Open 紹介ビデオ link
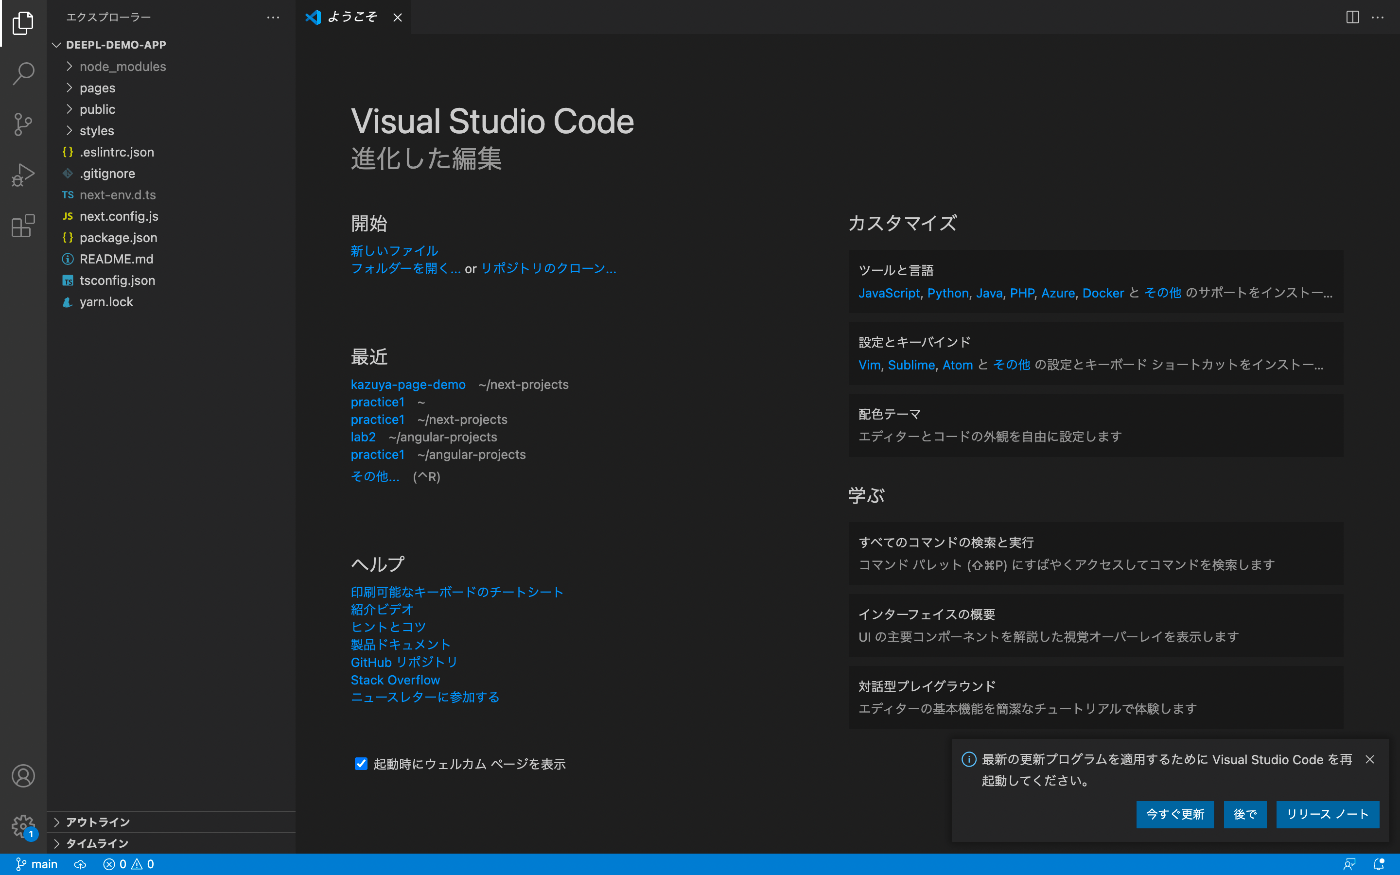 (x=382, y=610)
